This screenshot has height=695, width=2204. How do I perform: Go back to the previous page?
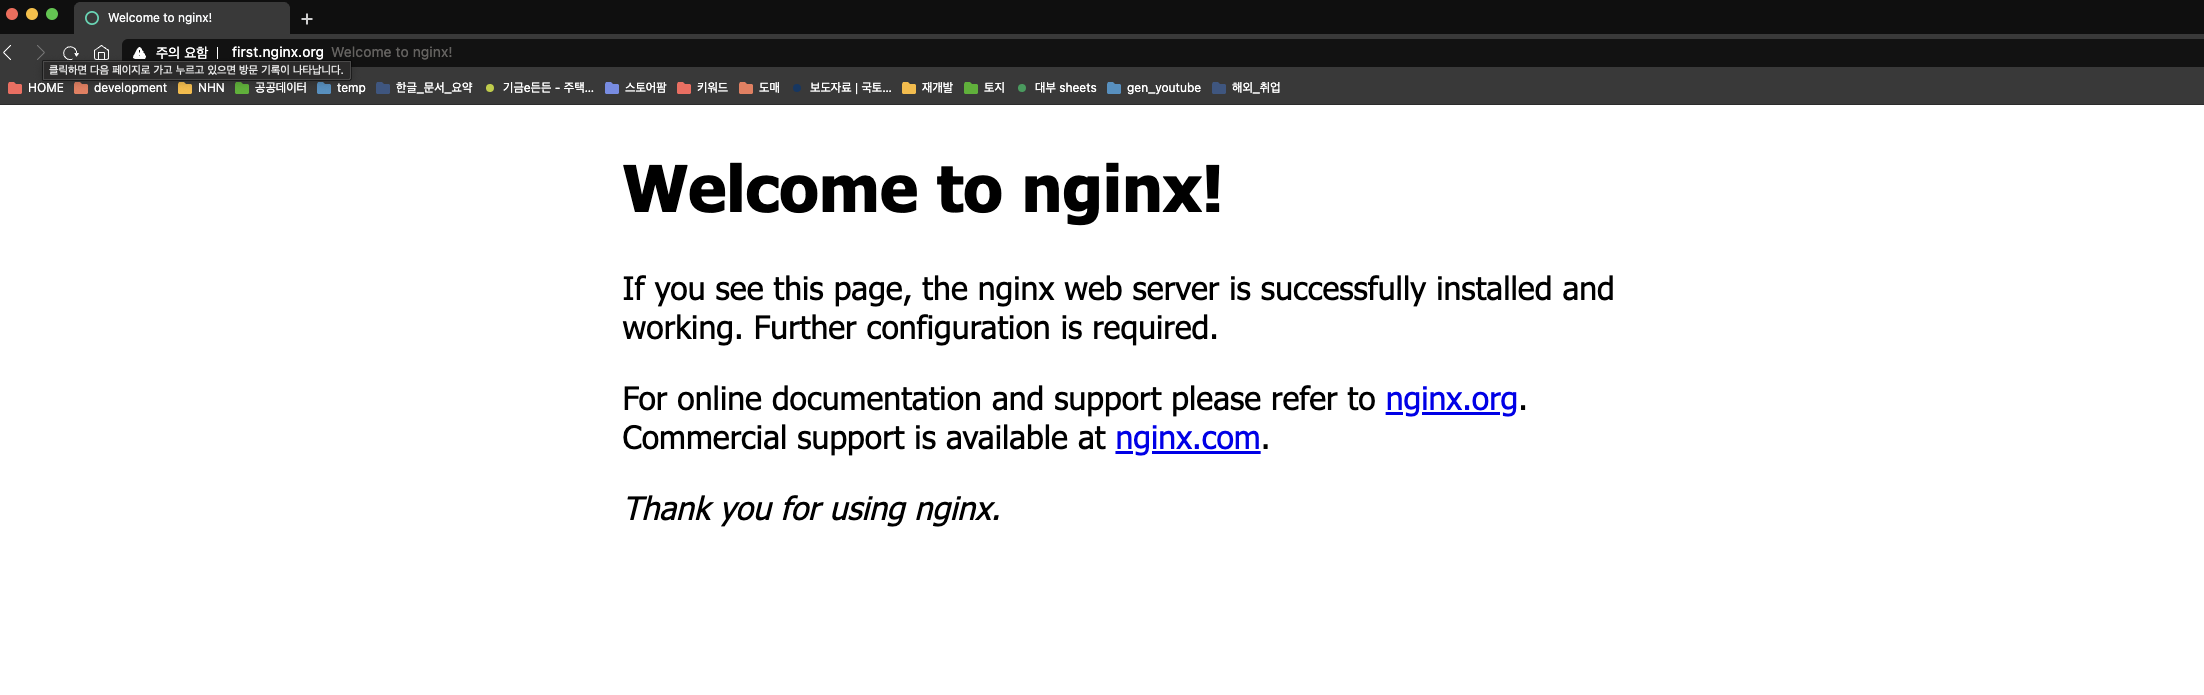click(8, 52)
